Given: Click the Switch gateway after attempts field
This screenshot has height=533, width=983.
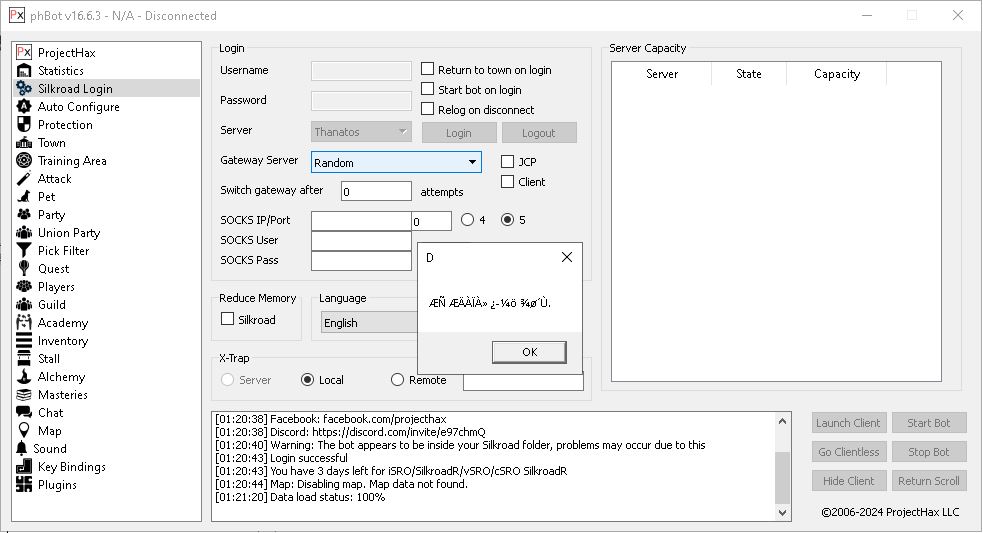Looking at the screenshot, I should point(376,191).
